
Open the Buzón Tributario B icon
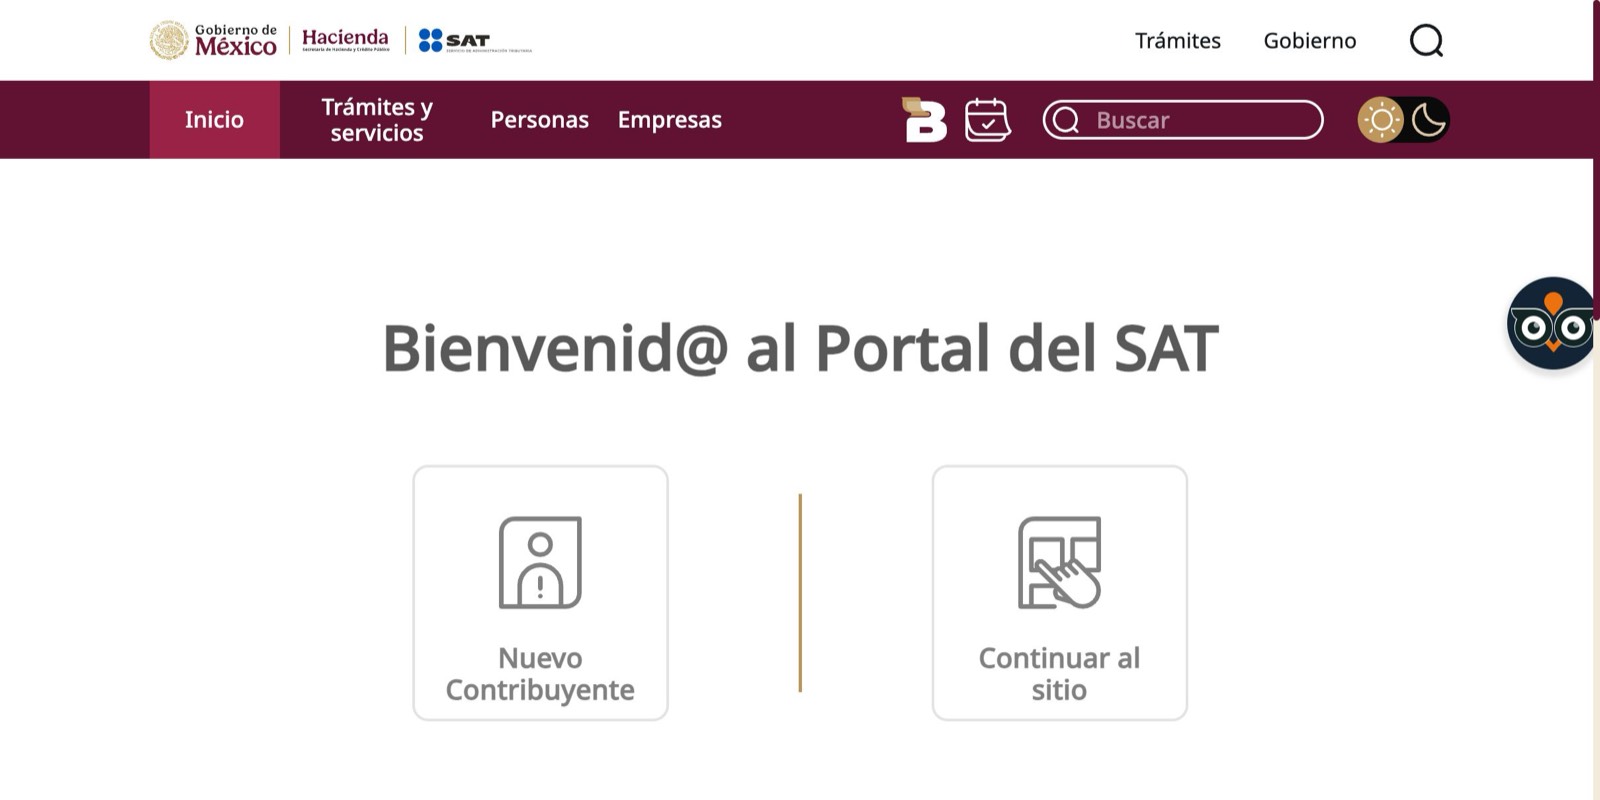[925, 120]
